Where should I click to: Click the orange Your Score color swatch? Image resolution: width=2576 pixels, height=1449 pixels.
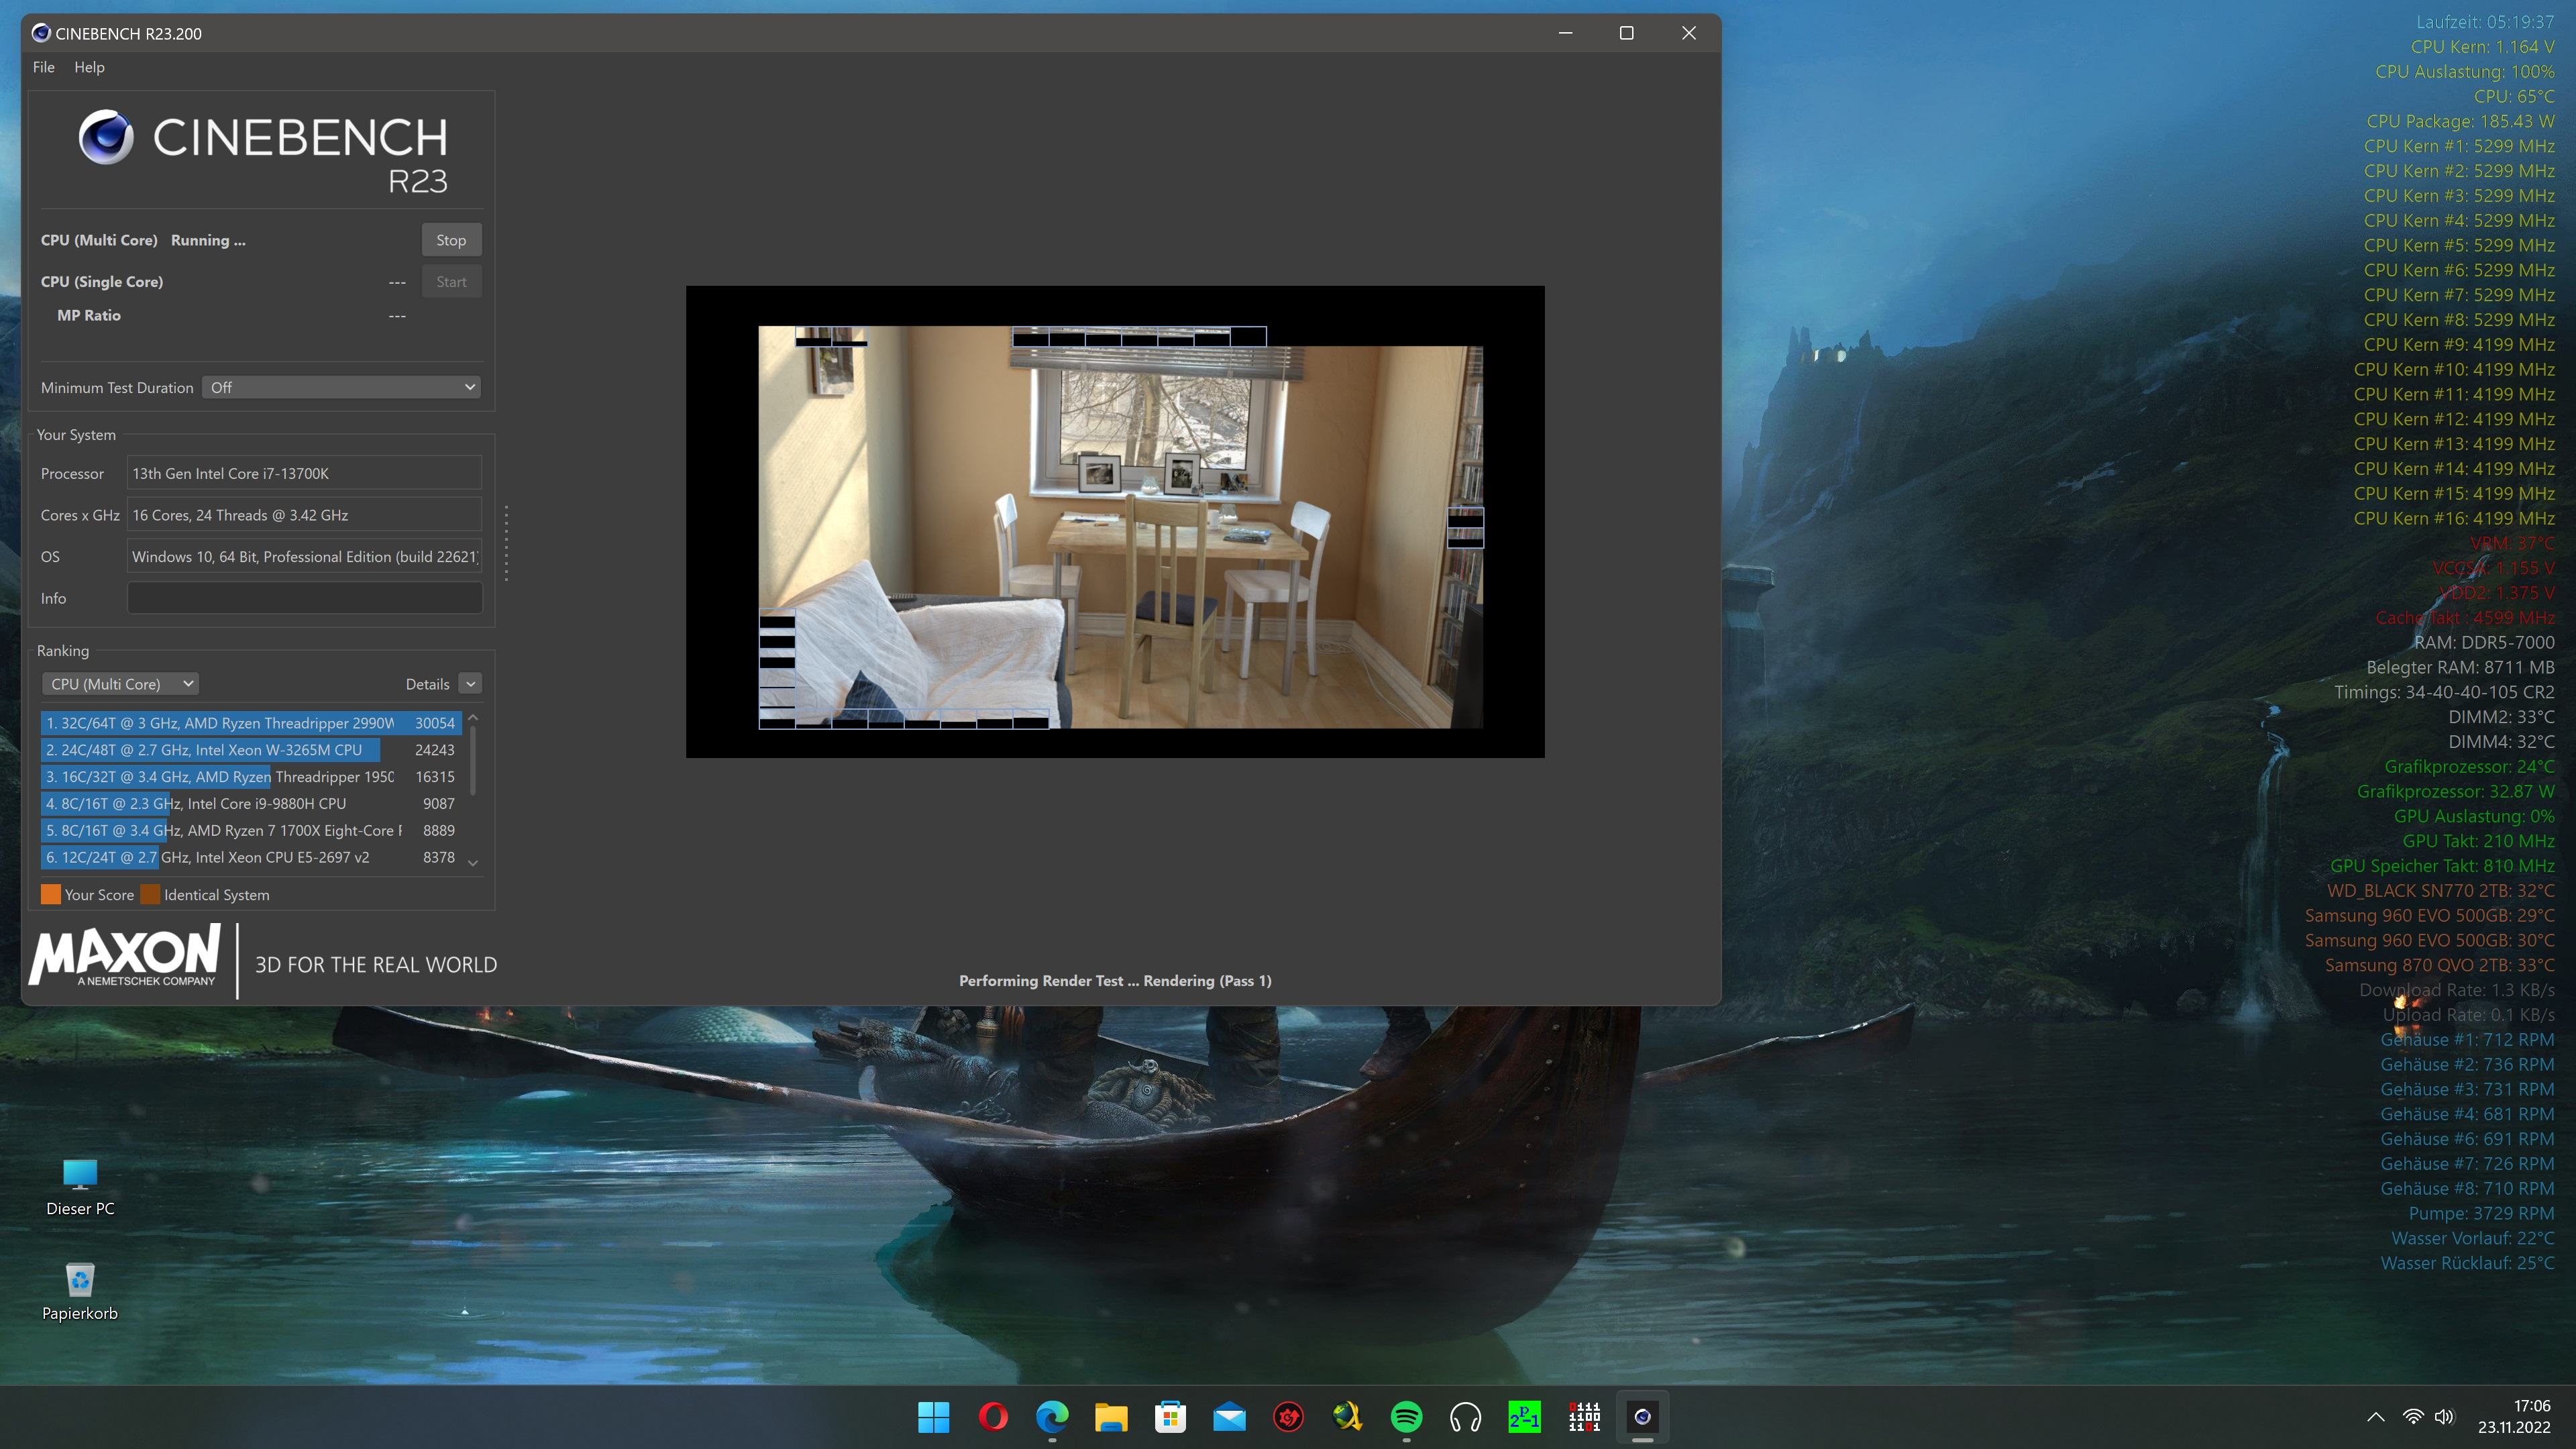51,894
